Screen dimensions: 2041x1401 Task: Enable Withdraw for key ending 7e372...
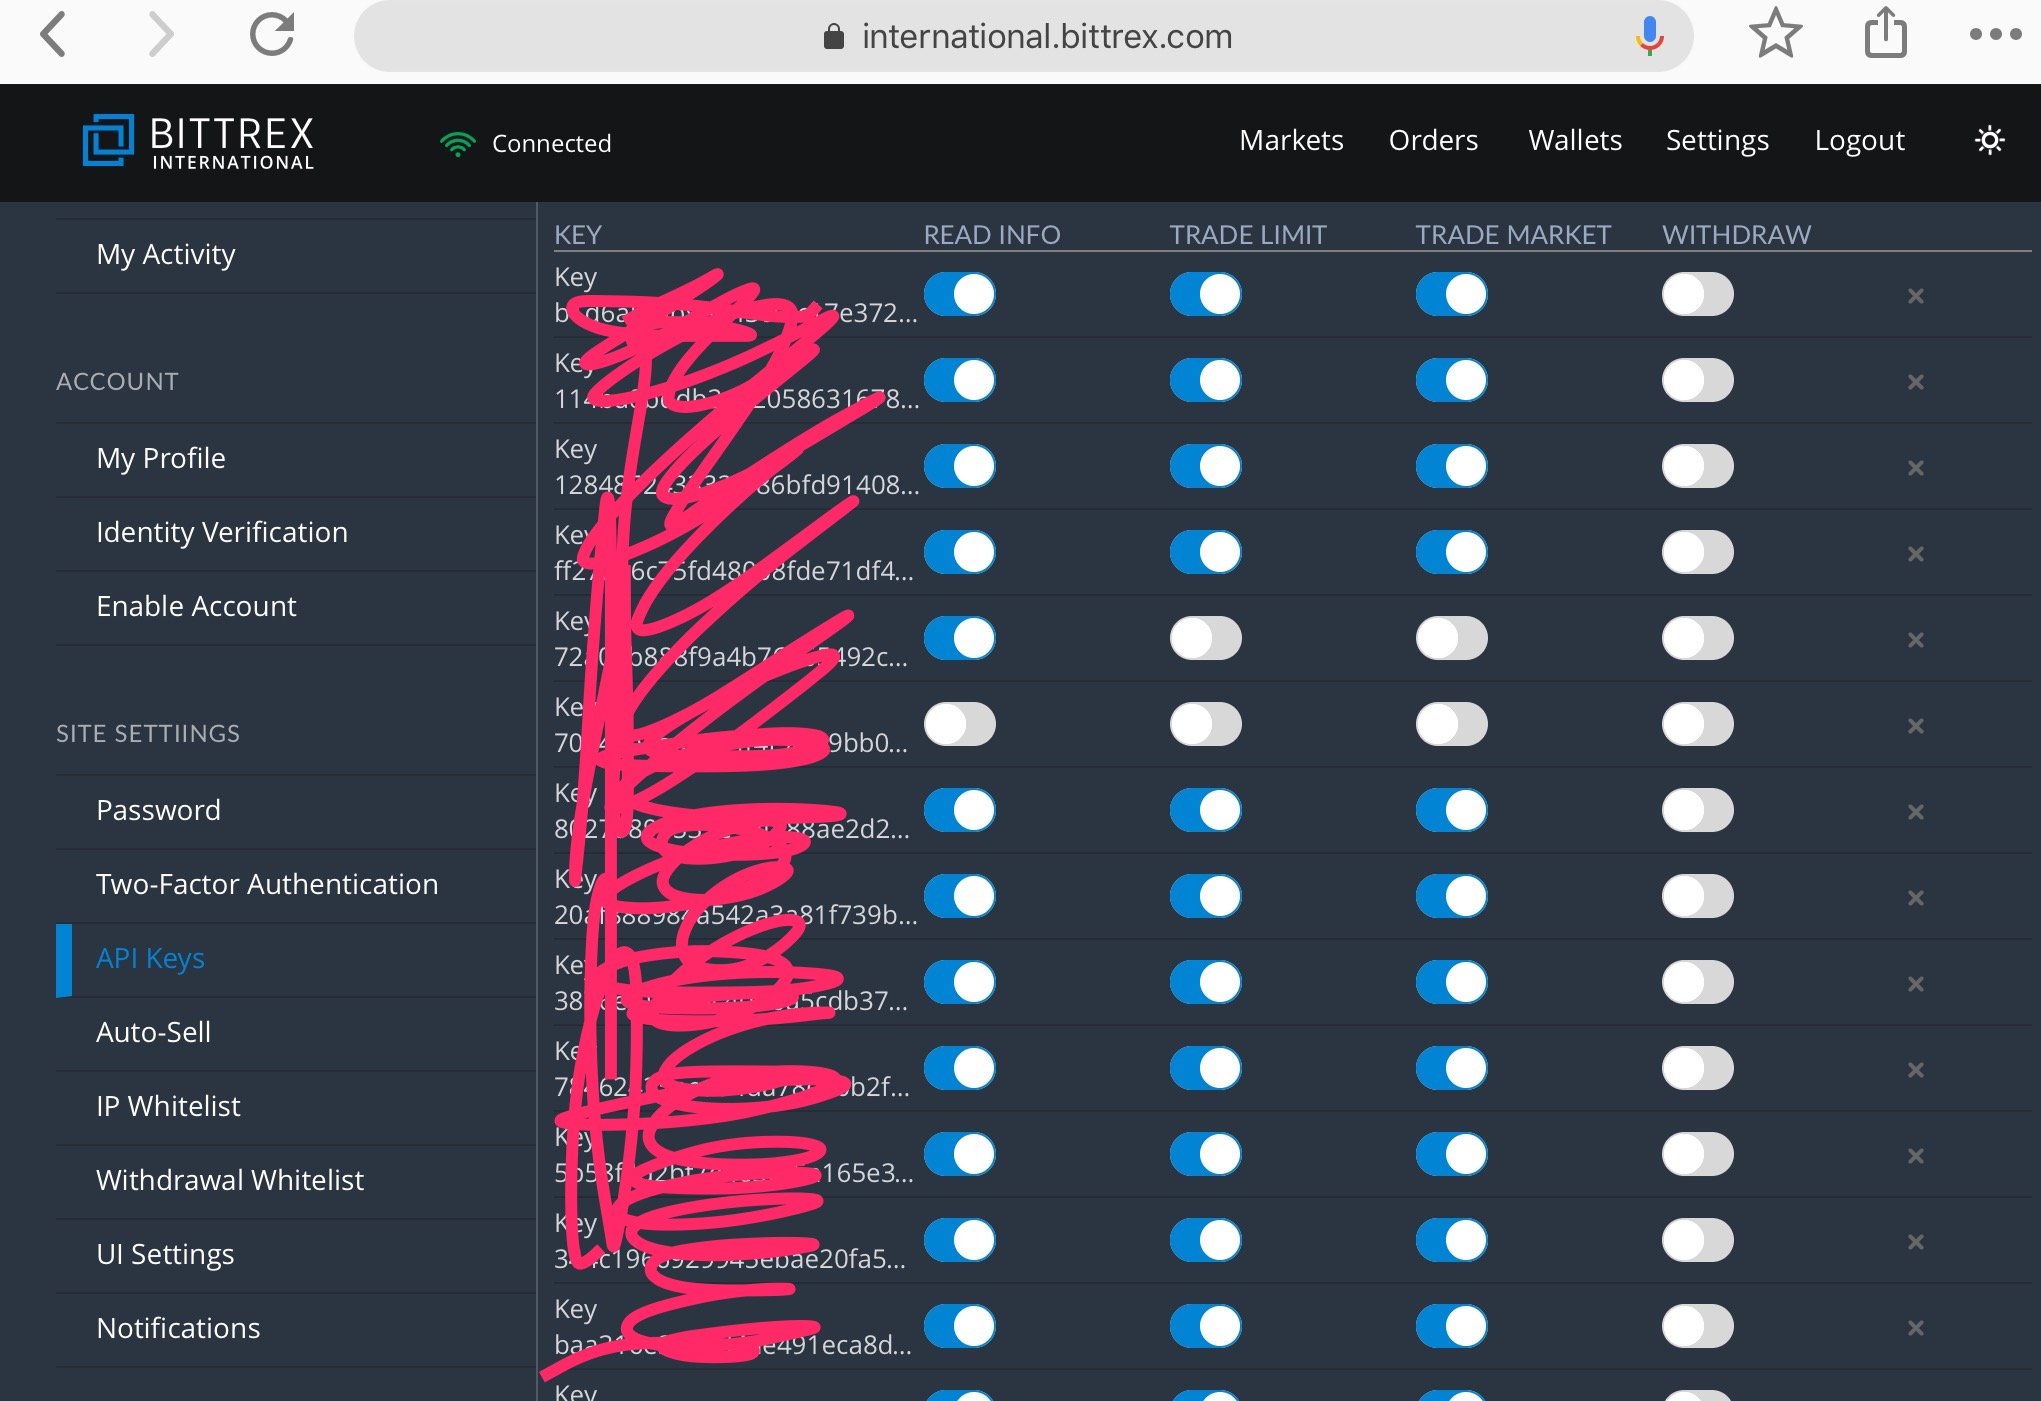tap(1698, 294)
